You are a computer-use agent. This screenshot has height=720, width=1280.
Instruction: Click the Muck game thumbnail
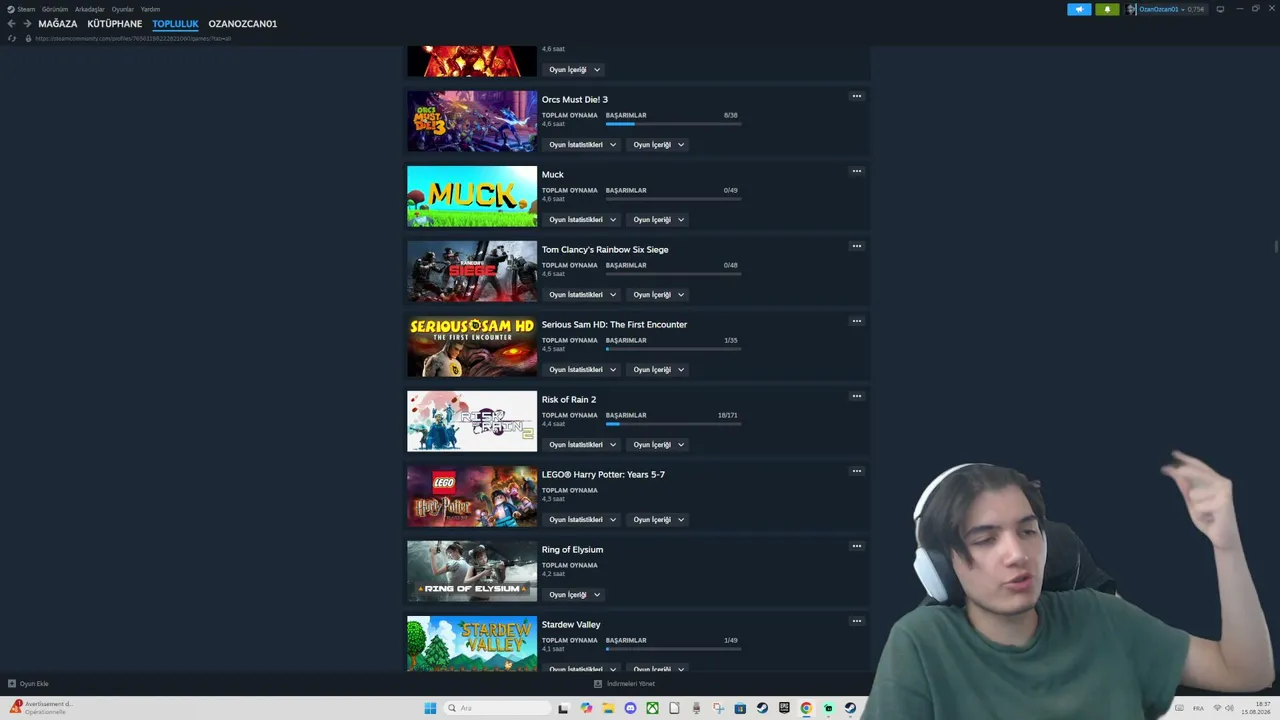click(x=472, y=196)
